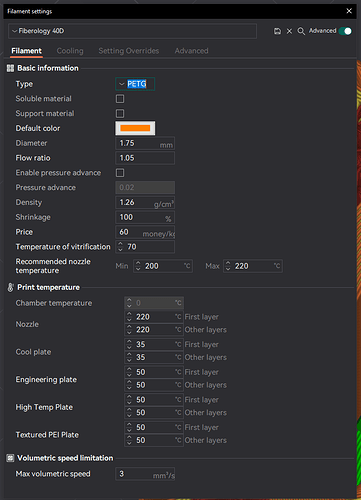Go to the Advanced tab
The image size is (361, 500).
(191, 51)
